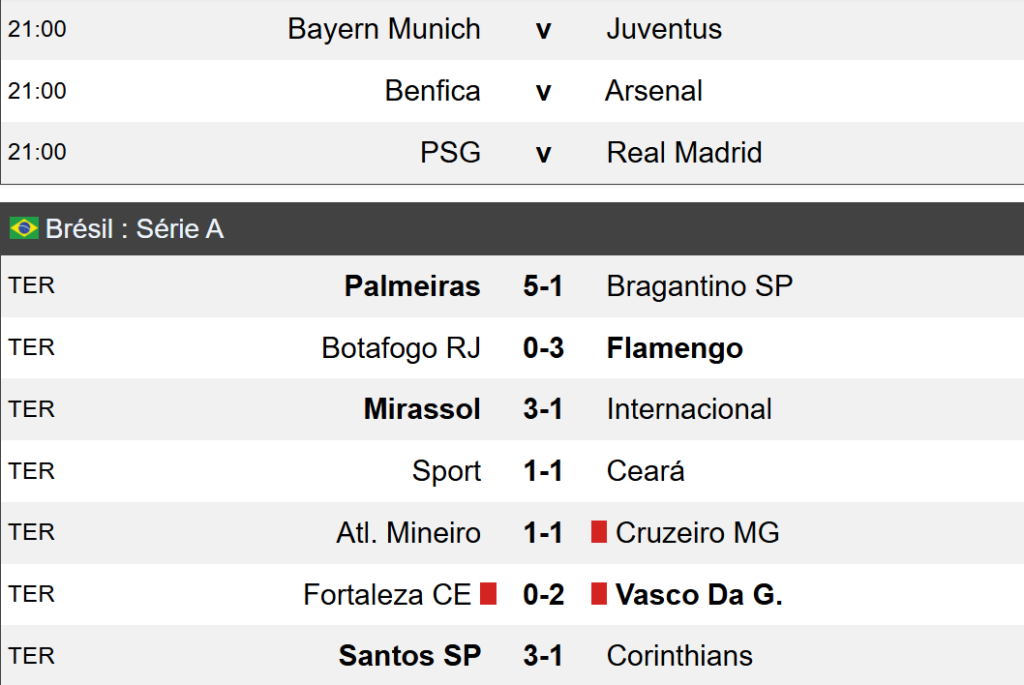Open the Benfica v Arsenal match
1024x685 pixels.
[543, 91]
